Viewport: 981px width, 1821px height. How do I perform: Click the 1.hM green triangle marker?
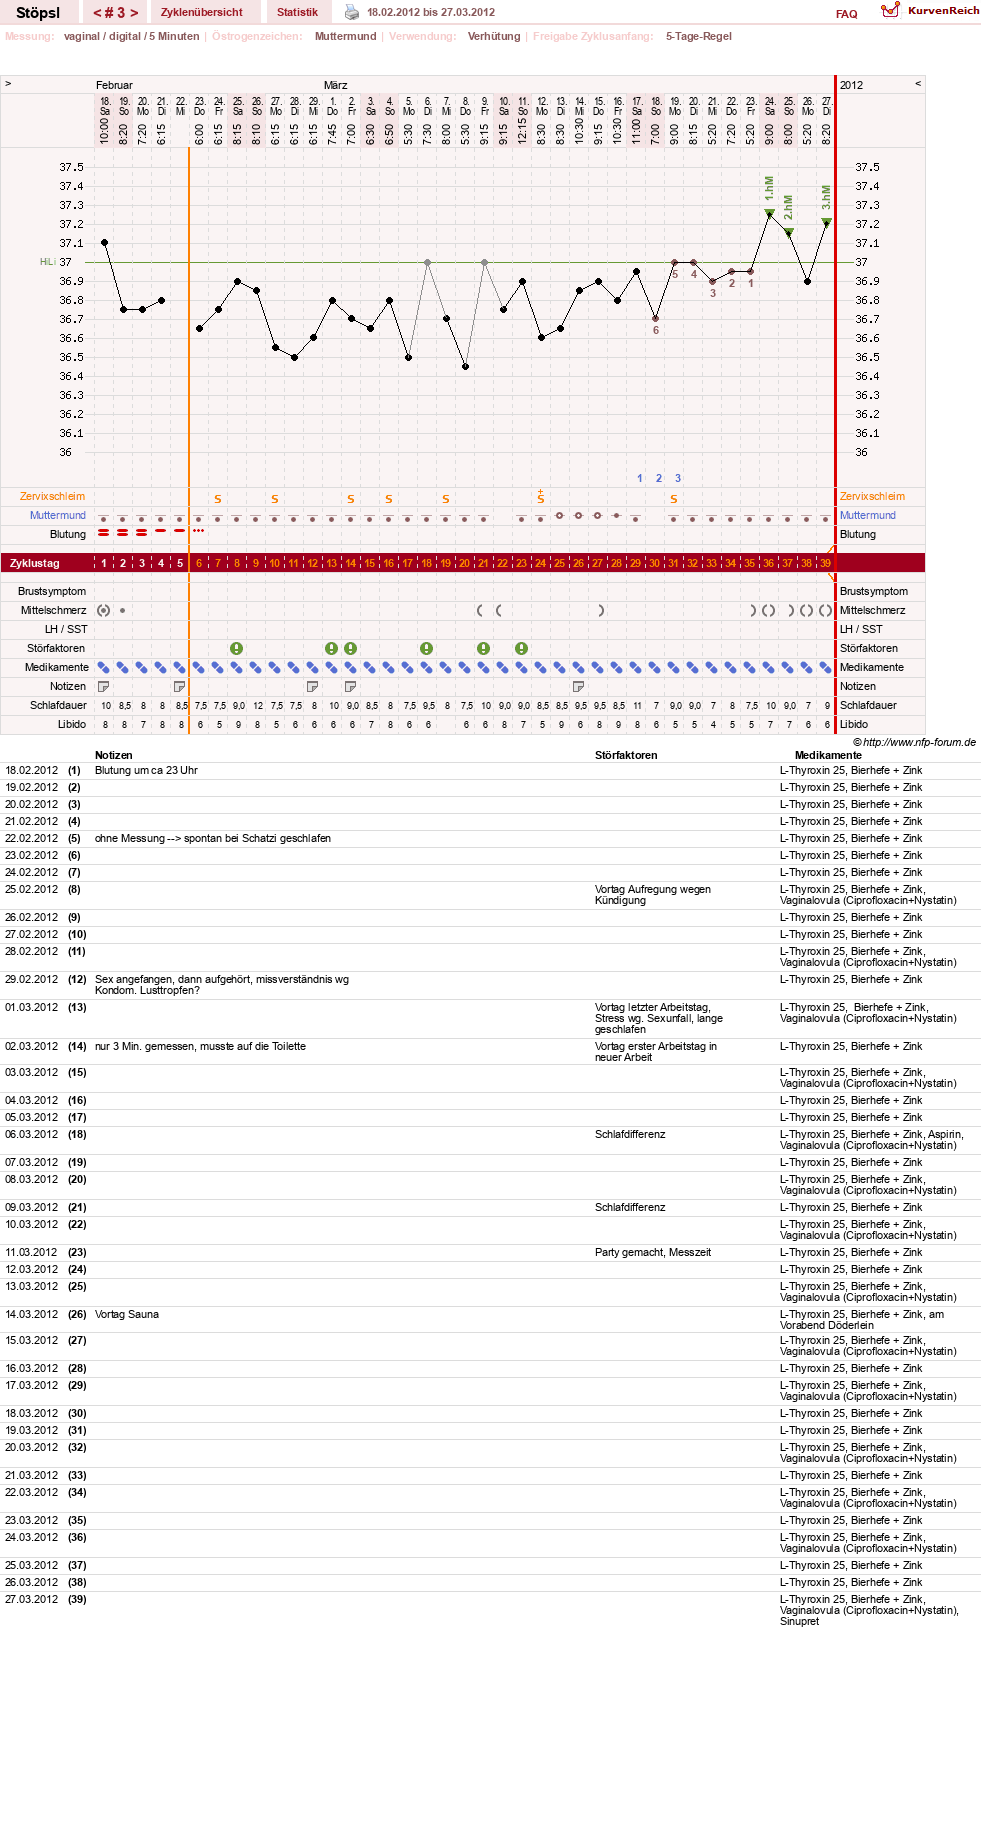770,213
